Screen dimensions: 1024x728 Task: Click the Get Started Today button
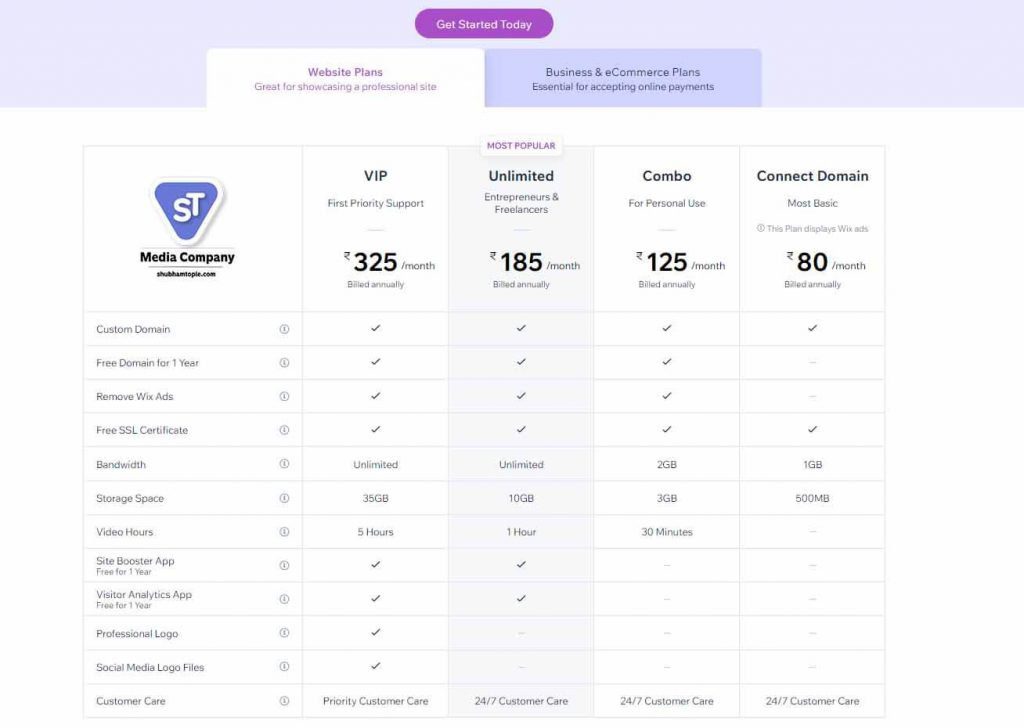(484, 24)
